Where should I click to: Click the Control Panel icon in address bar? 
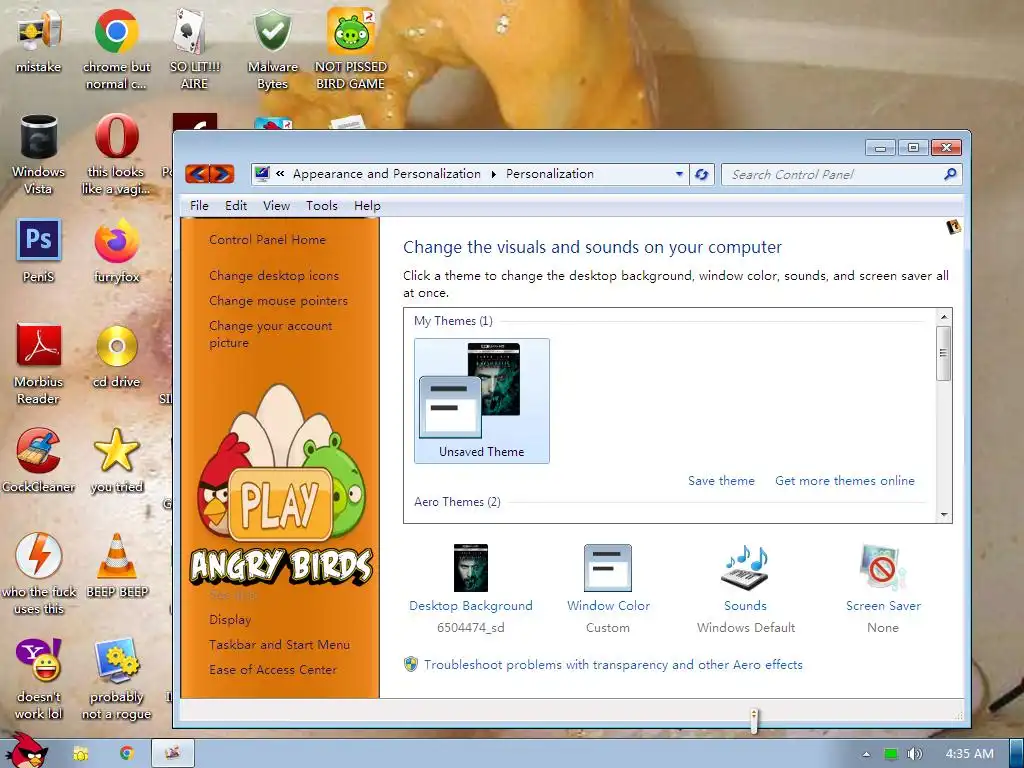(263, 174)
